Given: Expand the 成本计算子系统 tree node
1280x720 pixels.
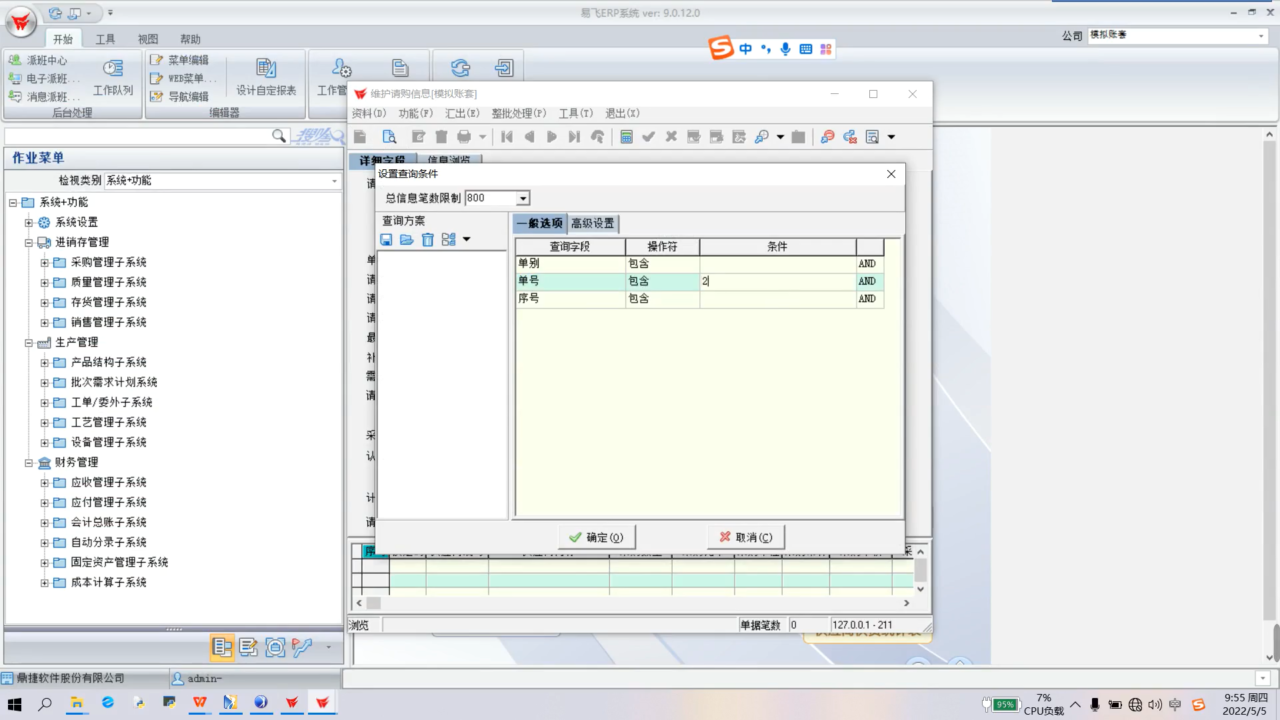Looking at the screenshot, I should (45, 582).
